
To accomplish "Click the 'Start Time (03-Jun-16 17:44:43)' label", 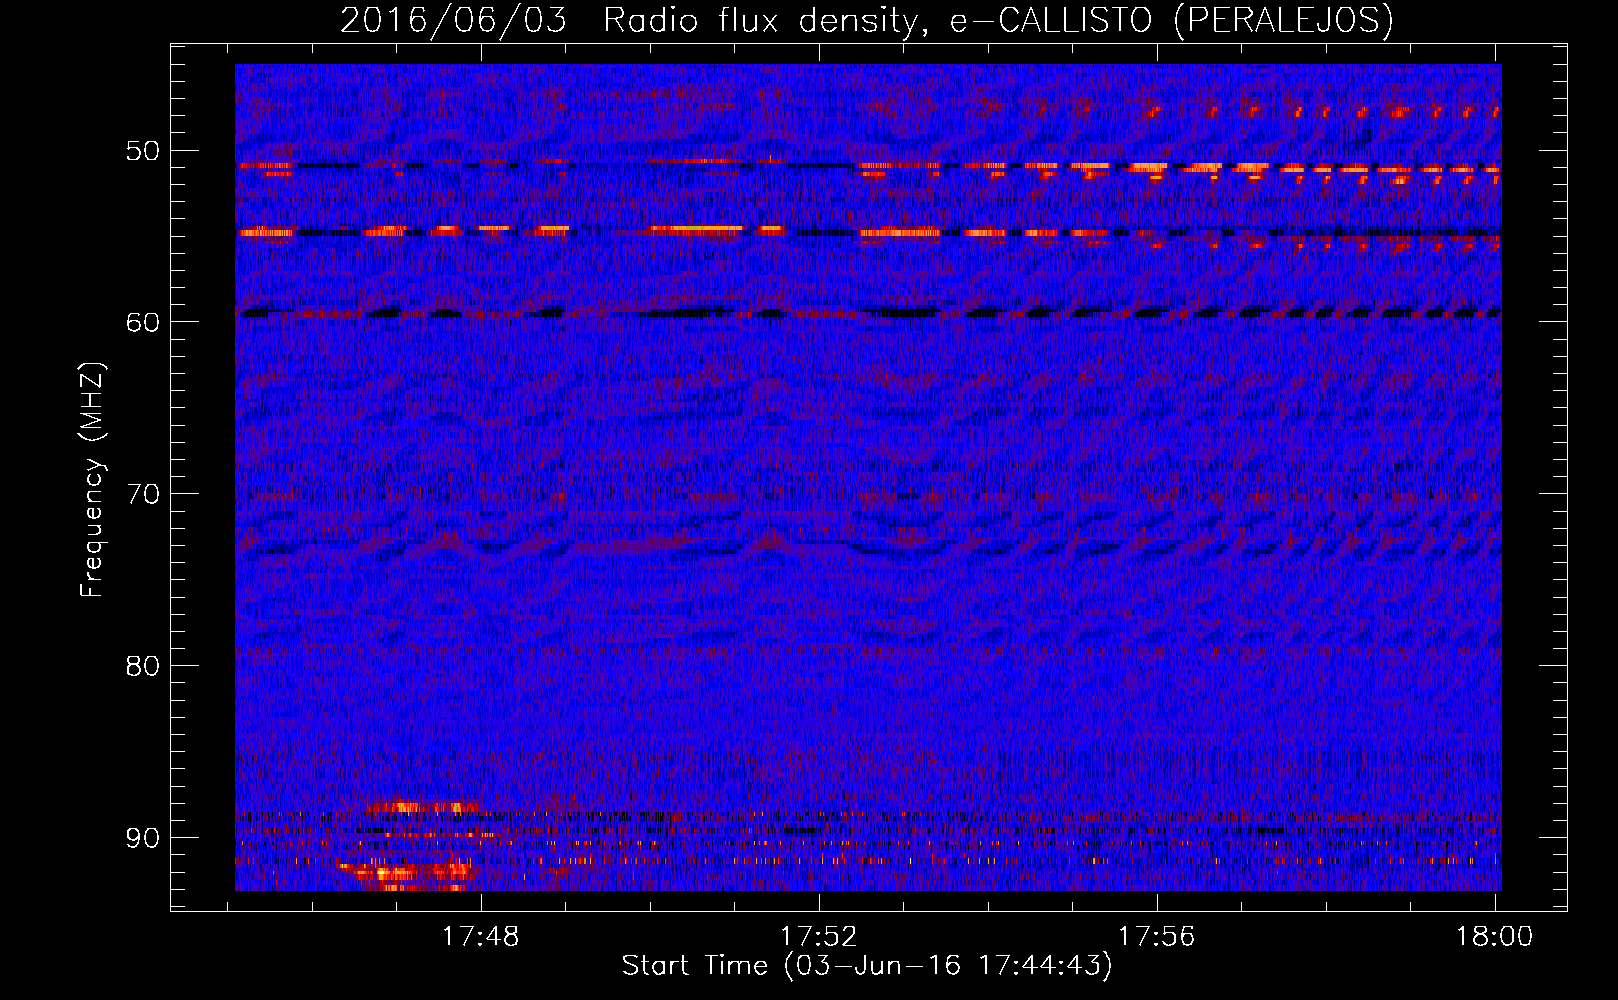I will point(867,966).
